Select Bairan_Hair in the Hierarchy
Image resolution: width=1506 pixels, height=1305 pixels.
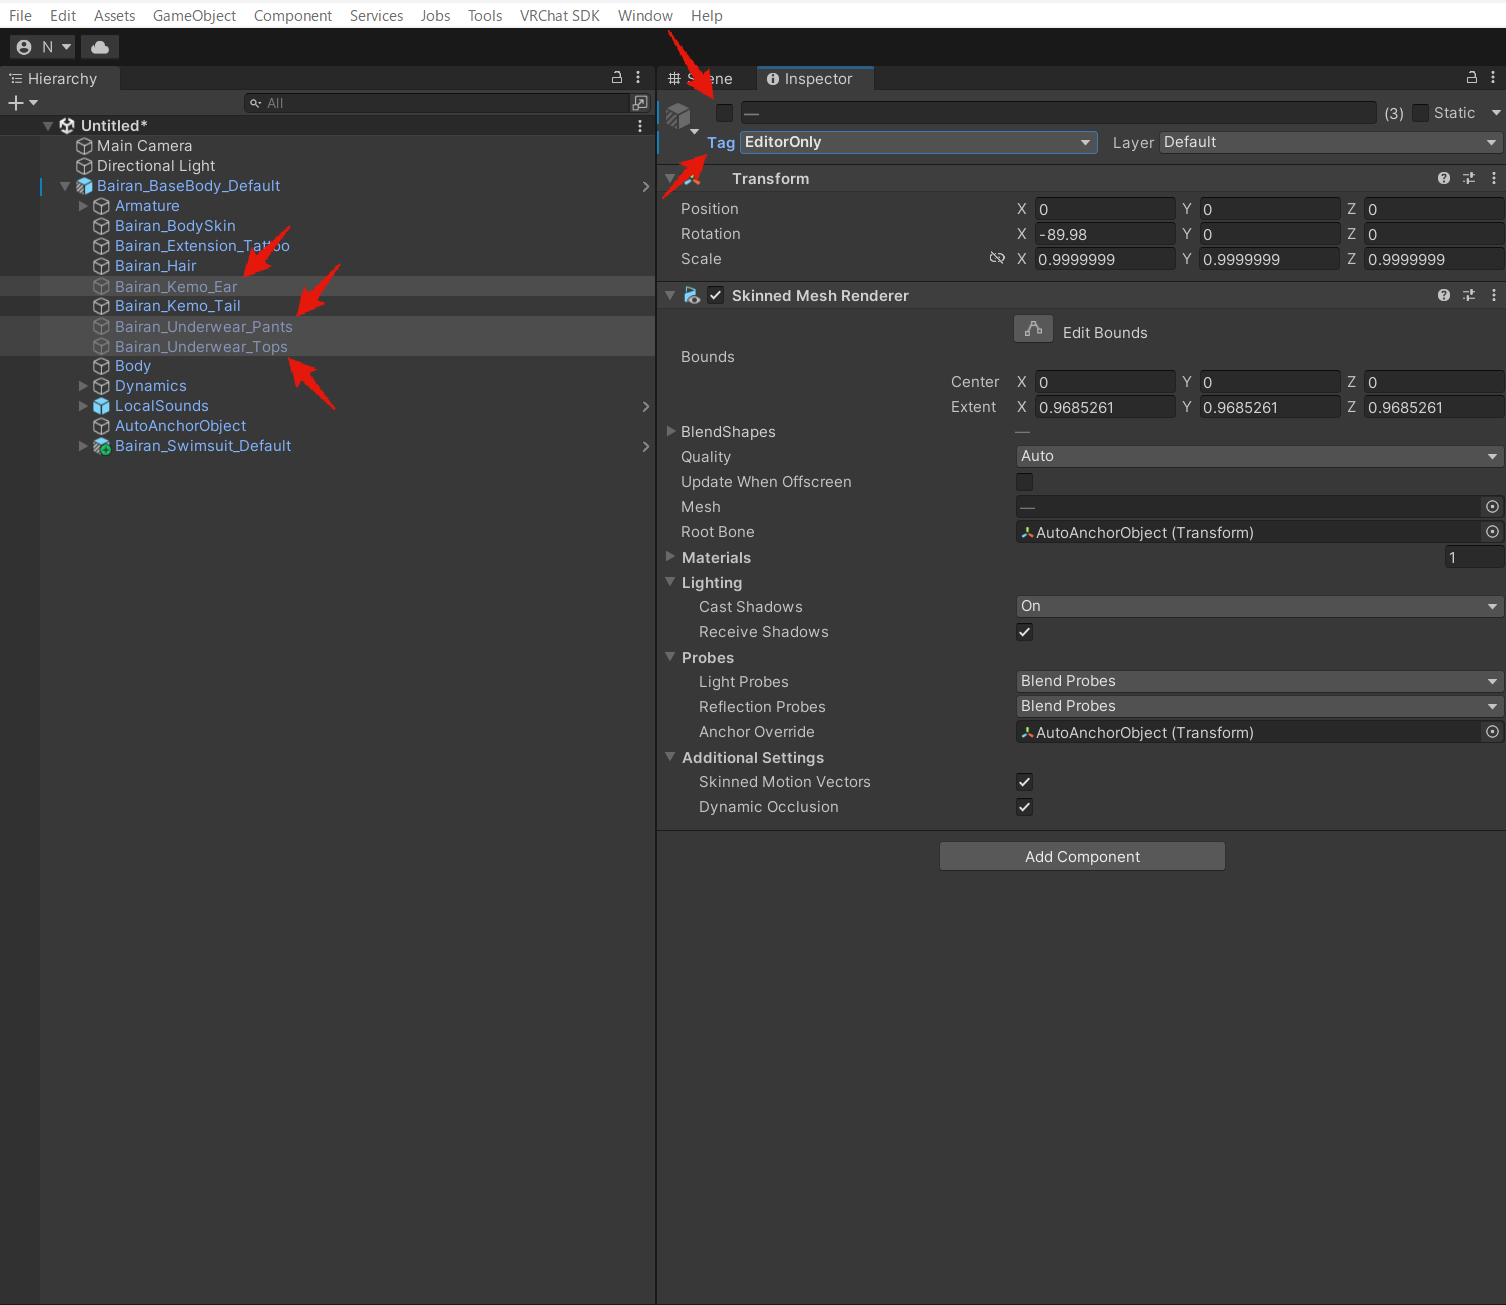(155, 266)
